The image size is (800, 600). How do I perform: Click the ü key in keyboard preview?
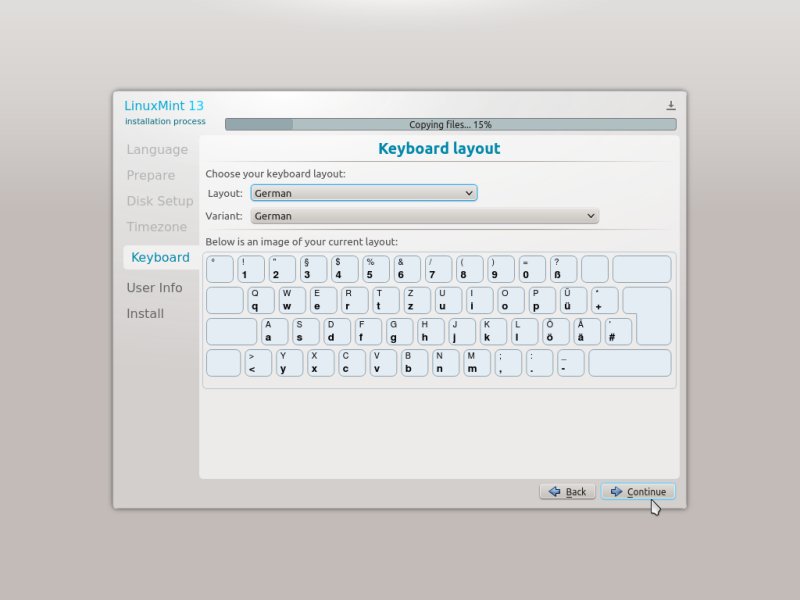click(573, 300)
